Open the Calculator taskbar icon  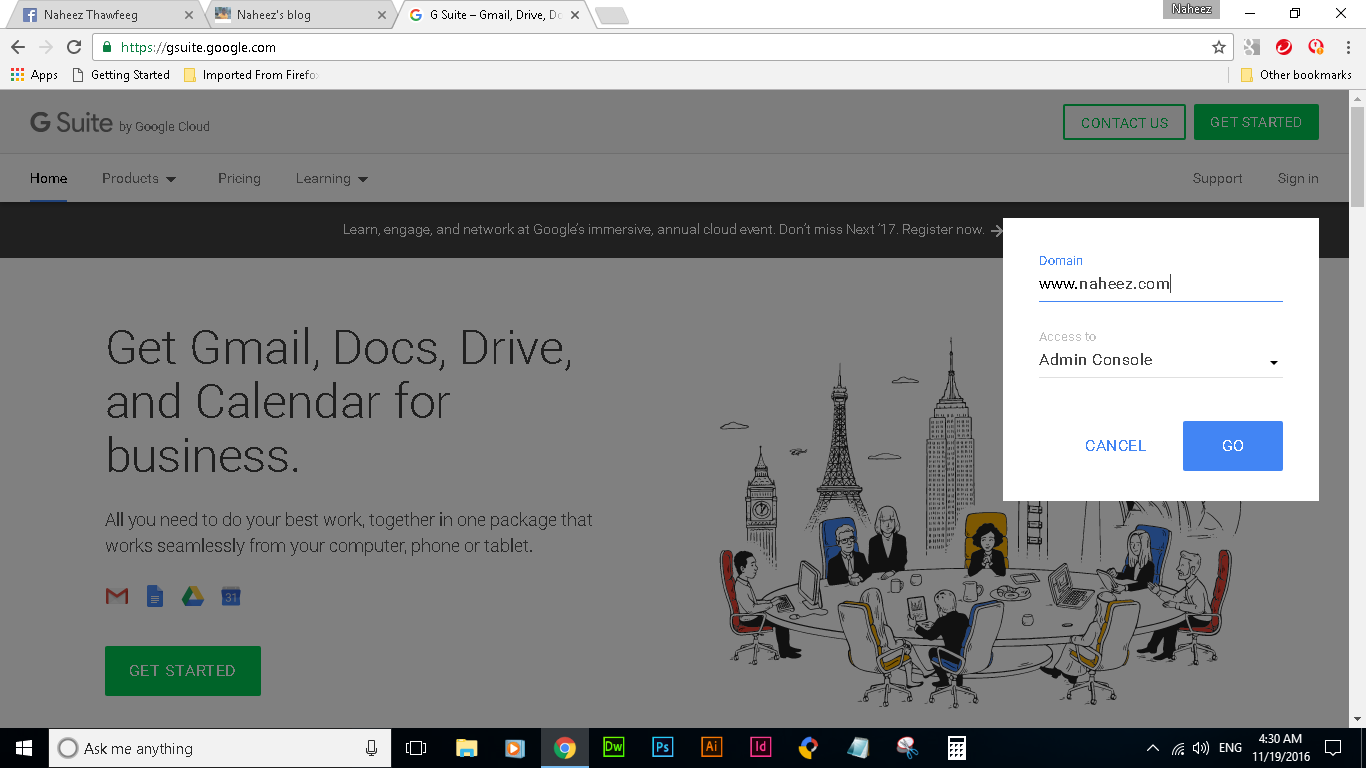point(957,748)
